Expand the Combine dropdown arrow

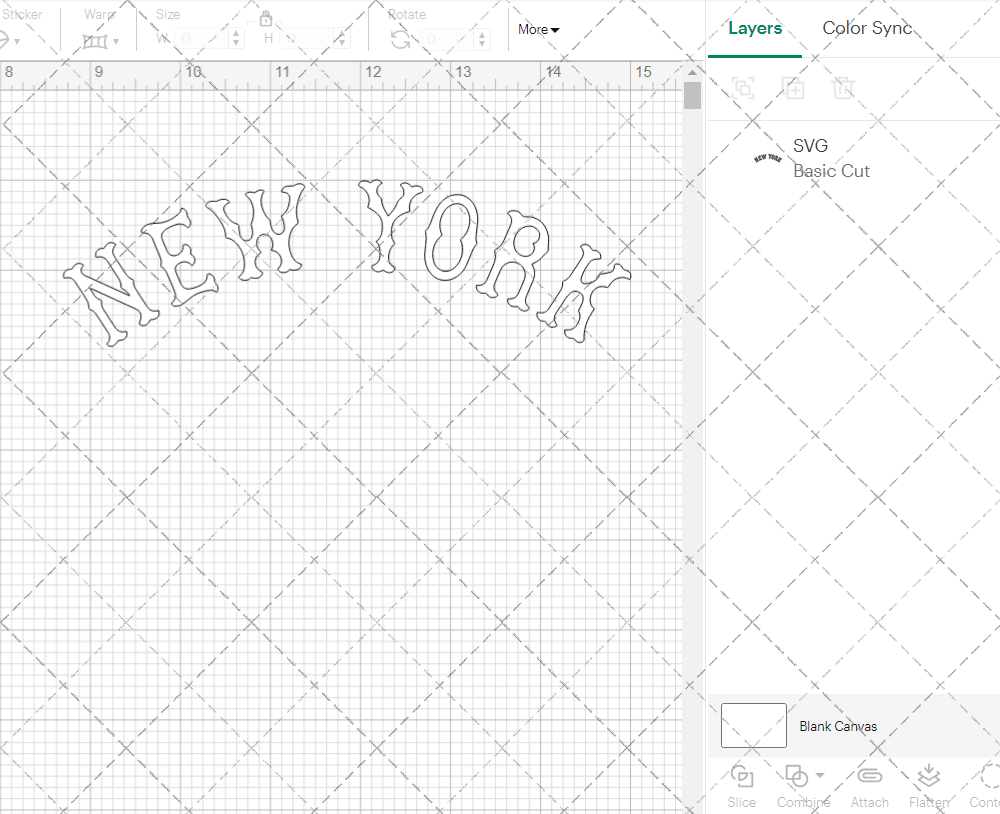coord(820,775)
